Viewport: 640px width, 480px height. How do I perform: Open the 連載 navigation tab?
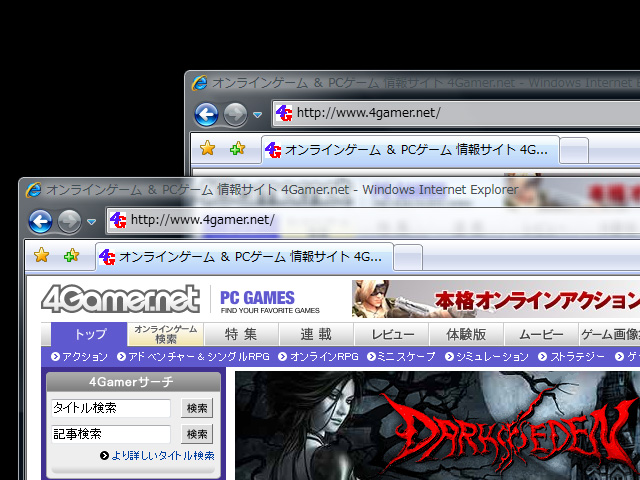tap(316, 335)
